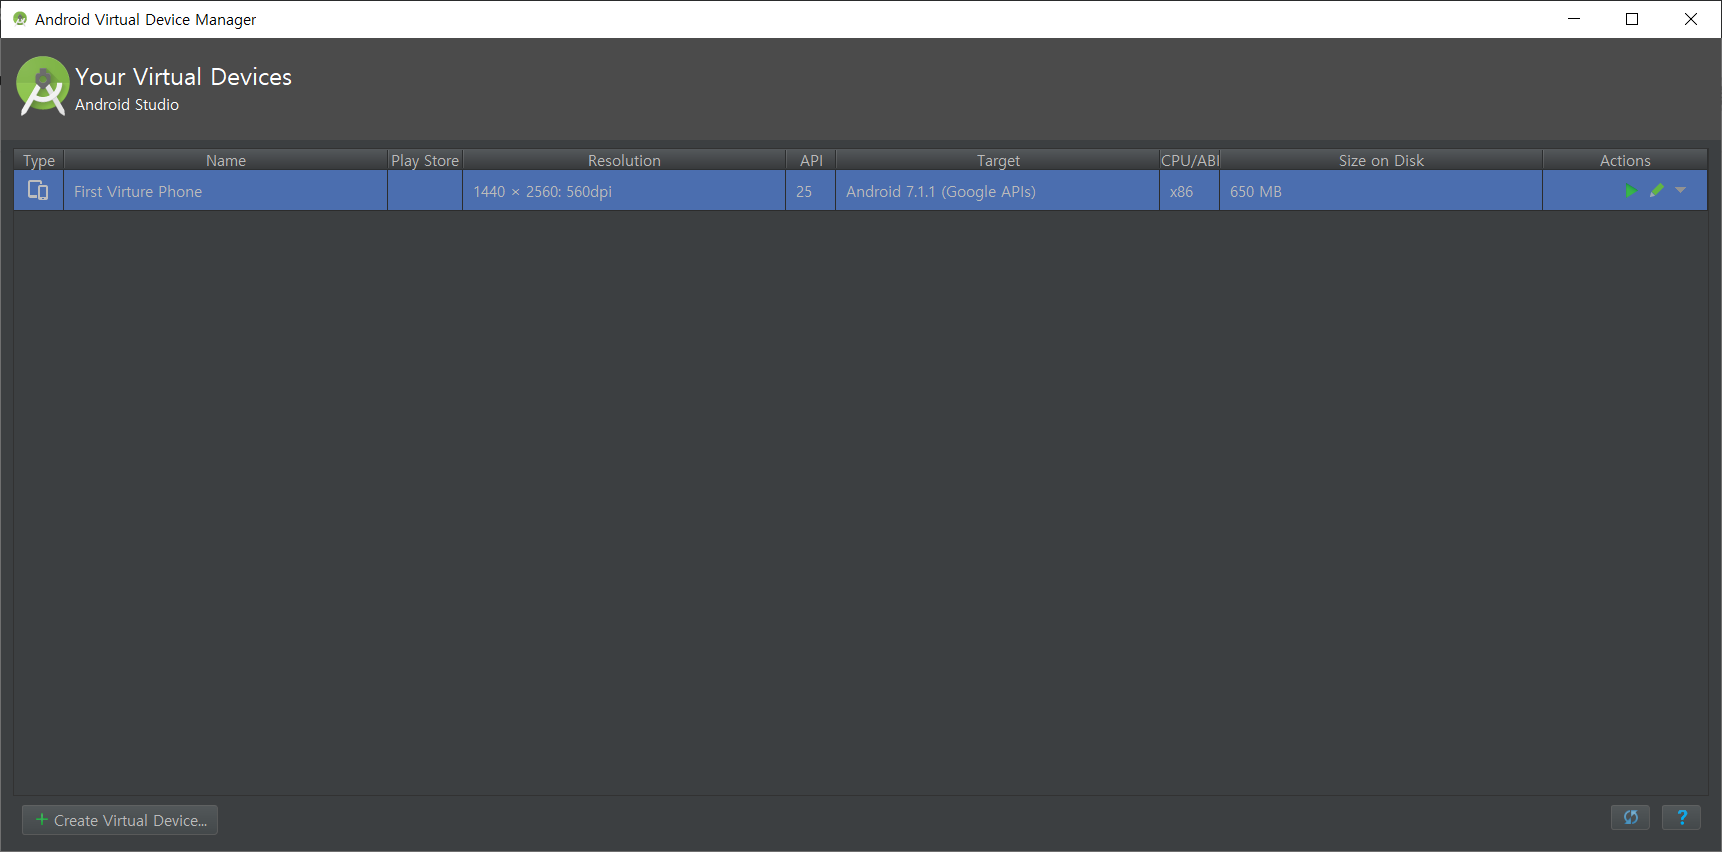1722x852 pixels.
Task: Click the 1440 × 2560: 560dpi cell
Action: click(624, 191)
